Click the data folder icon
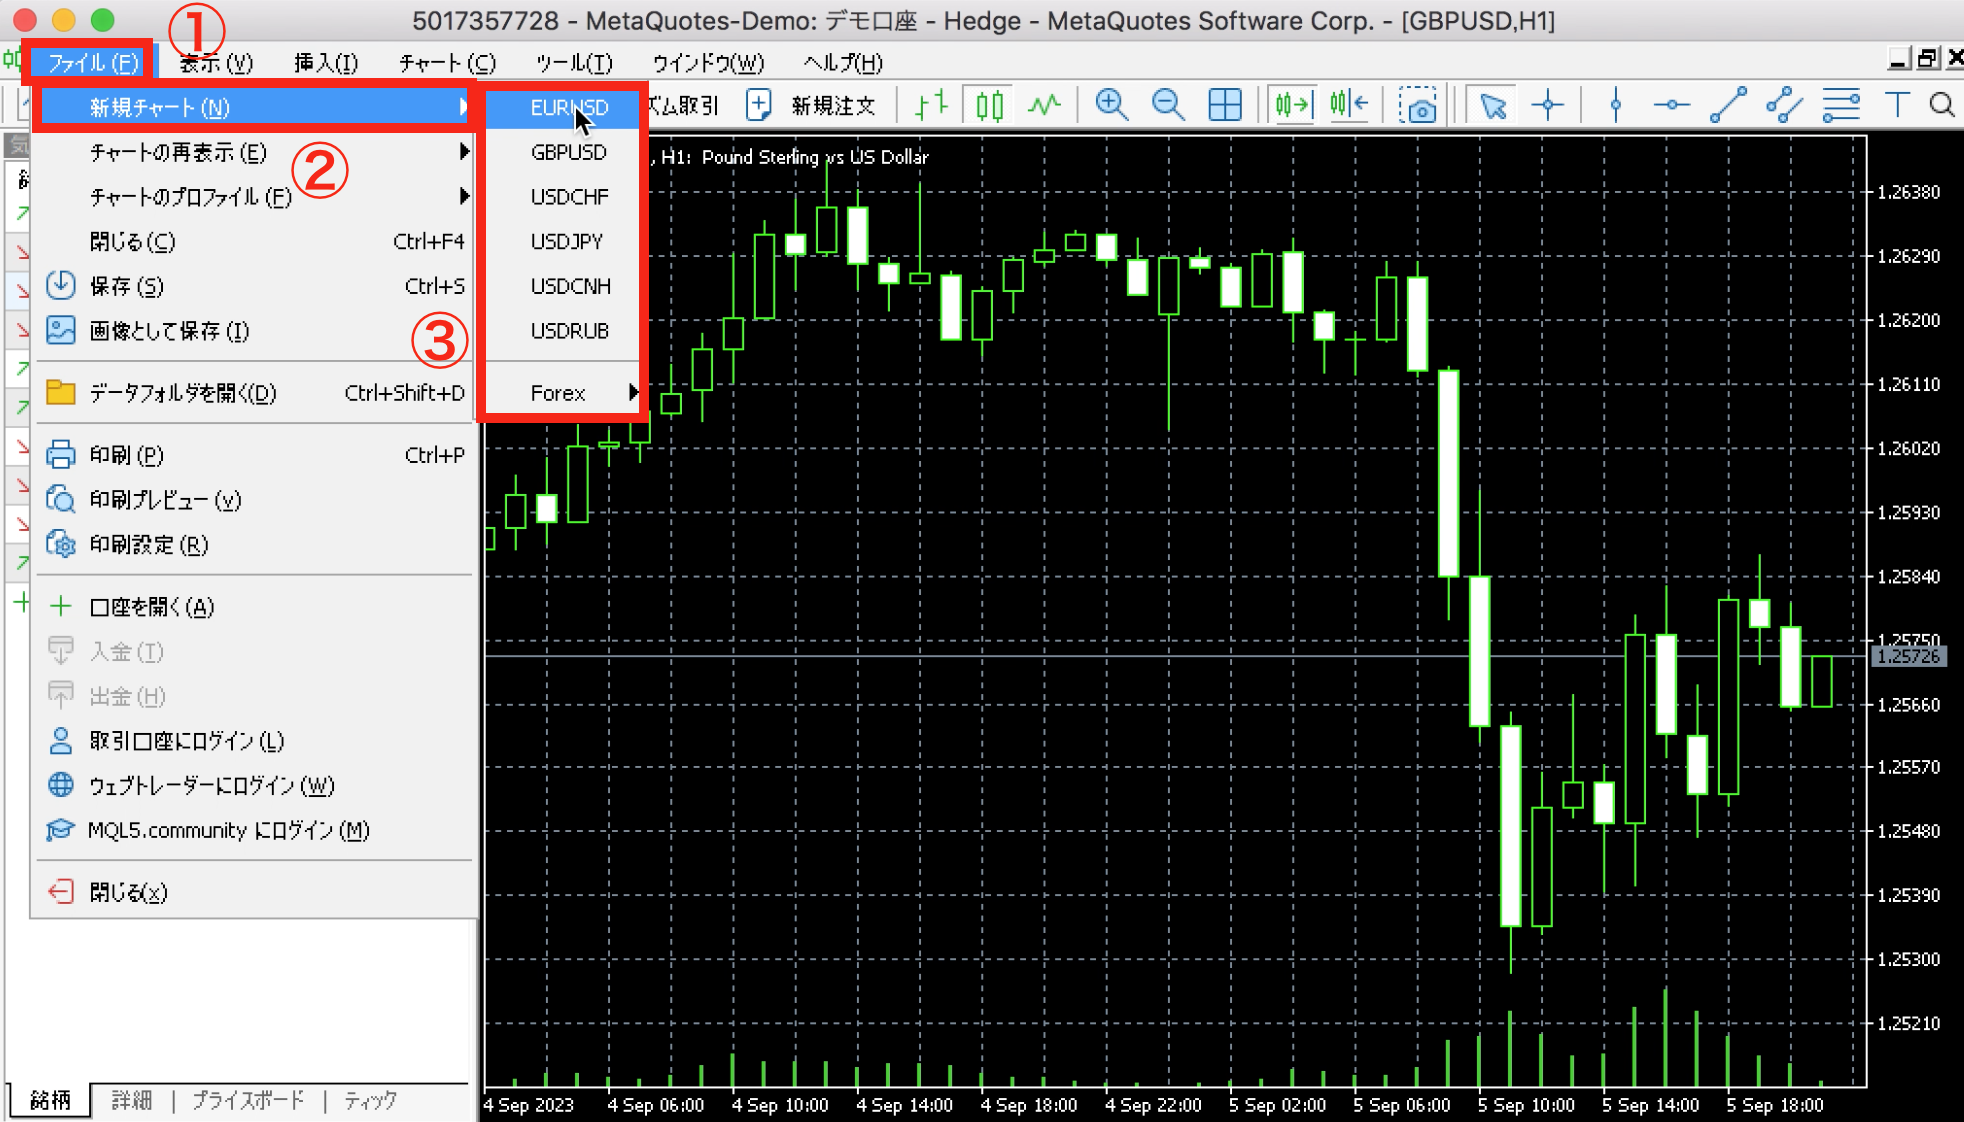 (x=61, y=392)
